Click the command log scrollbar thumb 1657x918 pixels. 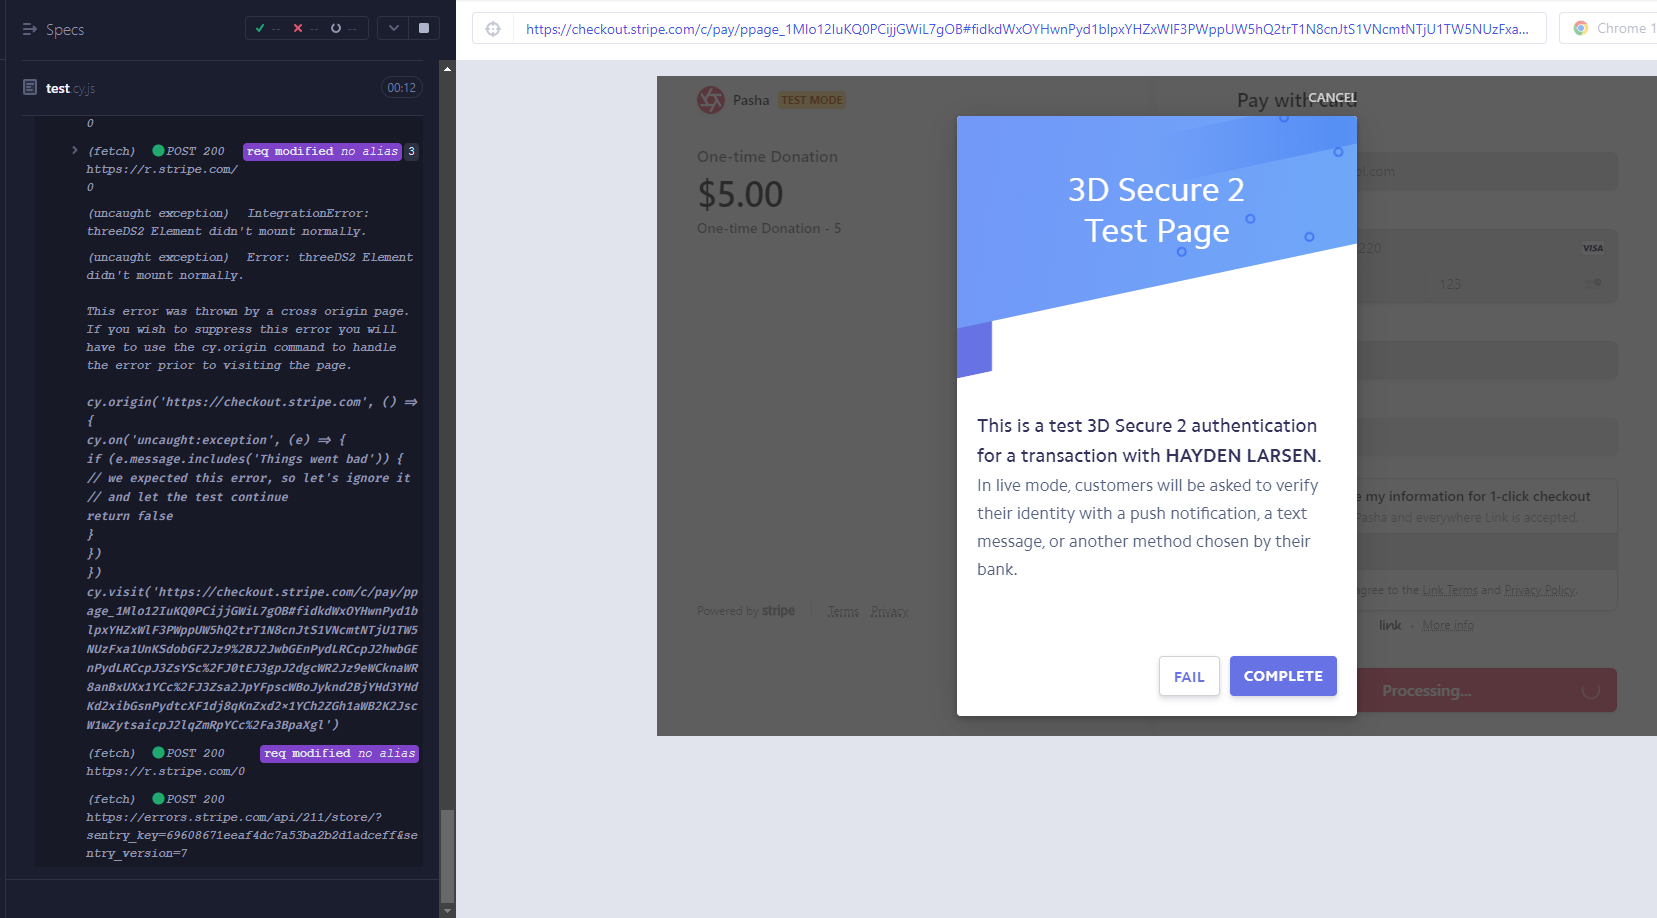click(447, 855)
